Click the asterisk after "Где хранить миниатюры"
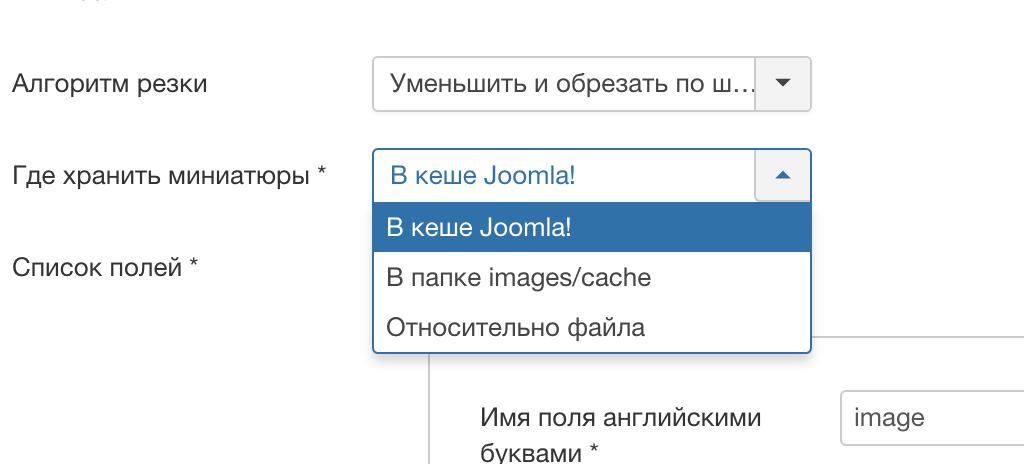 pyautogui.click(x=322, y=175)
